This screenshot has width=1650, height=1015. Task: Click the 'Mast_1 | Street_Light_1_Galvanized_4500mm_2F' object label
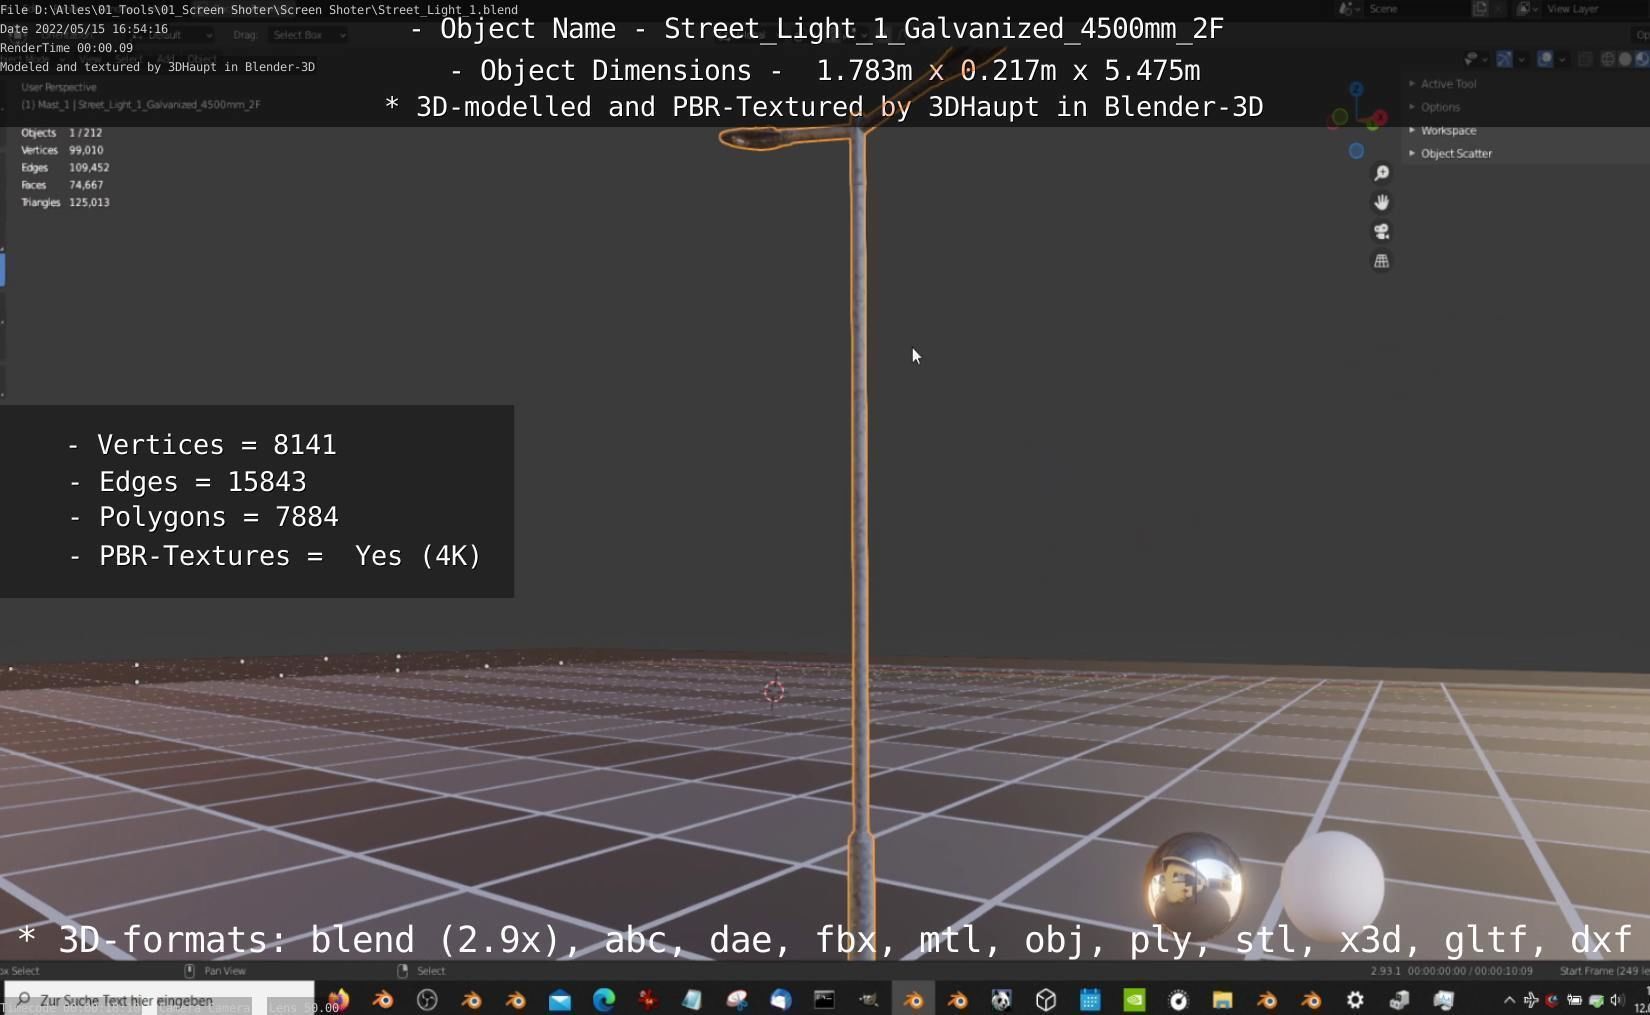click(x=141, y=104)
